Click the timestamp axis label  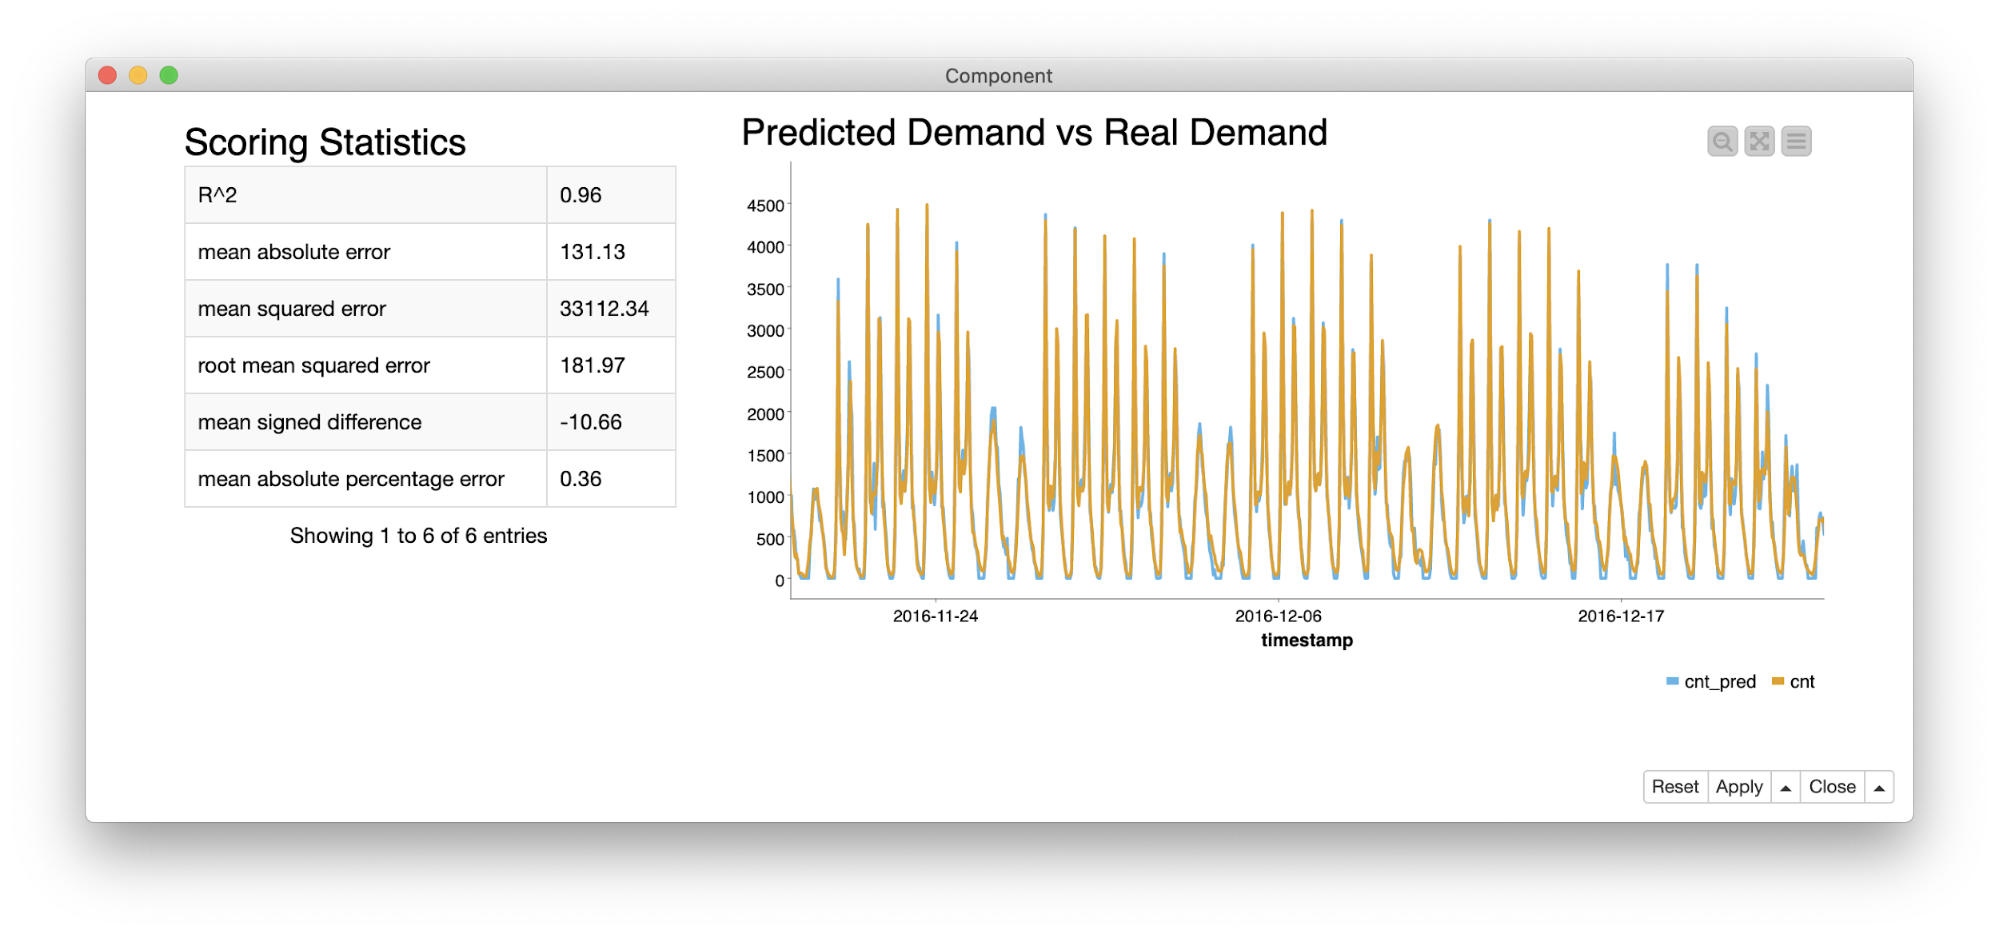coord(1307,640)
